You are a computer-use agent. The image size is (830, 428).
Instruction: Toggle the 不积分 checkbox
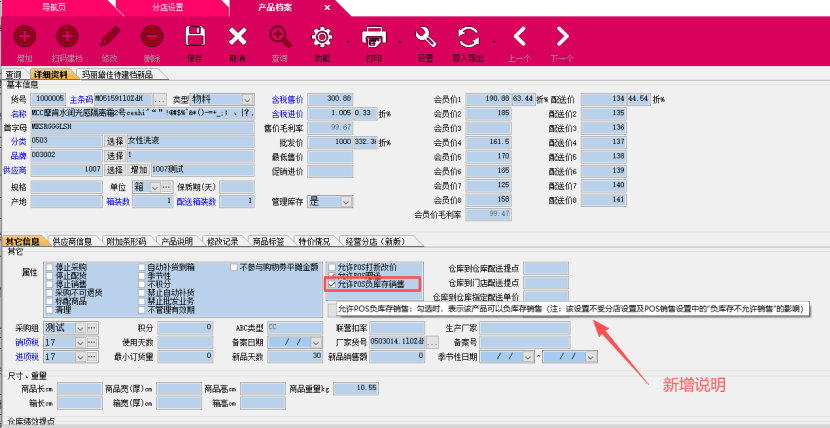coord(142,284)
